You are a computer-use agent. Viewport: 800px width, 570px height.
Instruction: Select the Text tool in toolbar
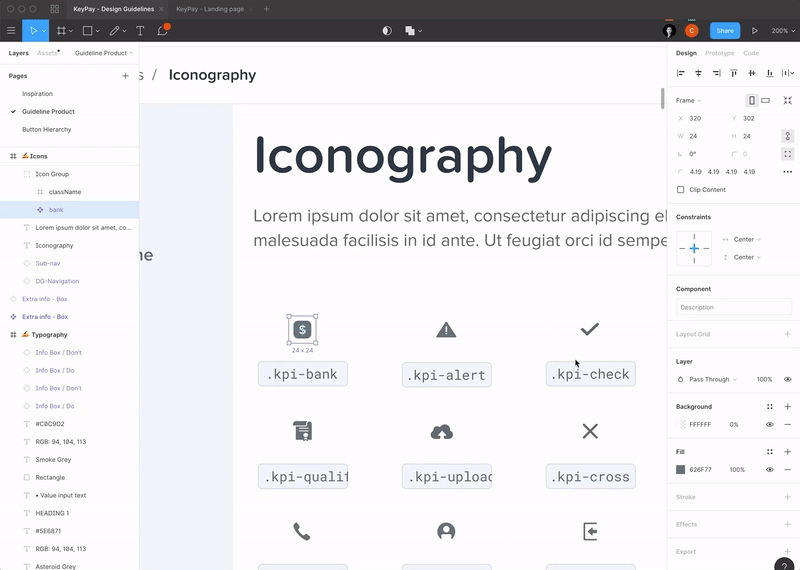coord(140,31)
